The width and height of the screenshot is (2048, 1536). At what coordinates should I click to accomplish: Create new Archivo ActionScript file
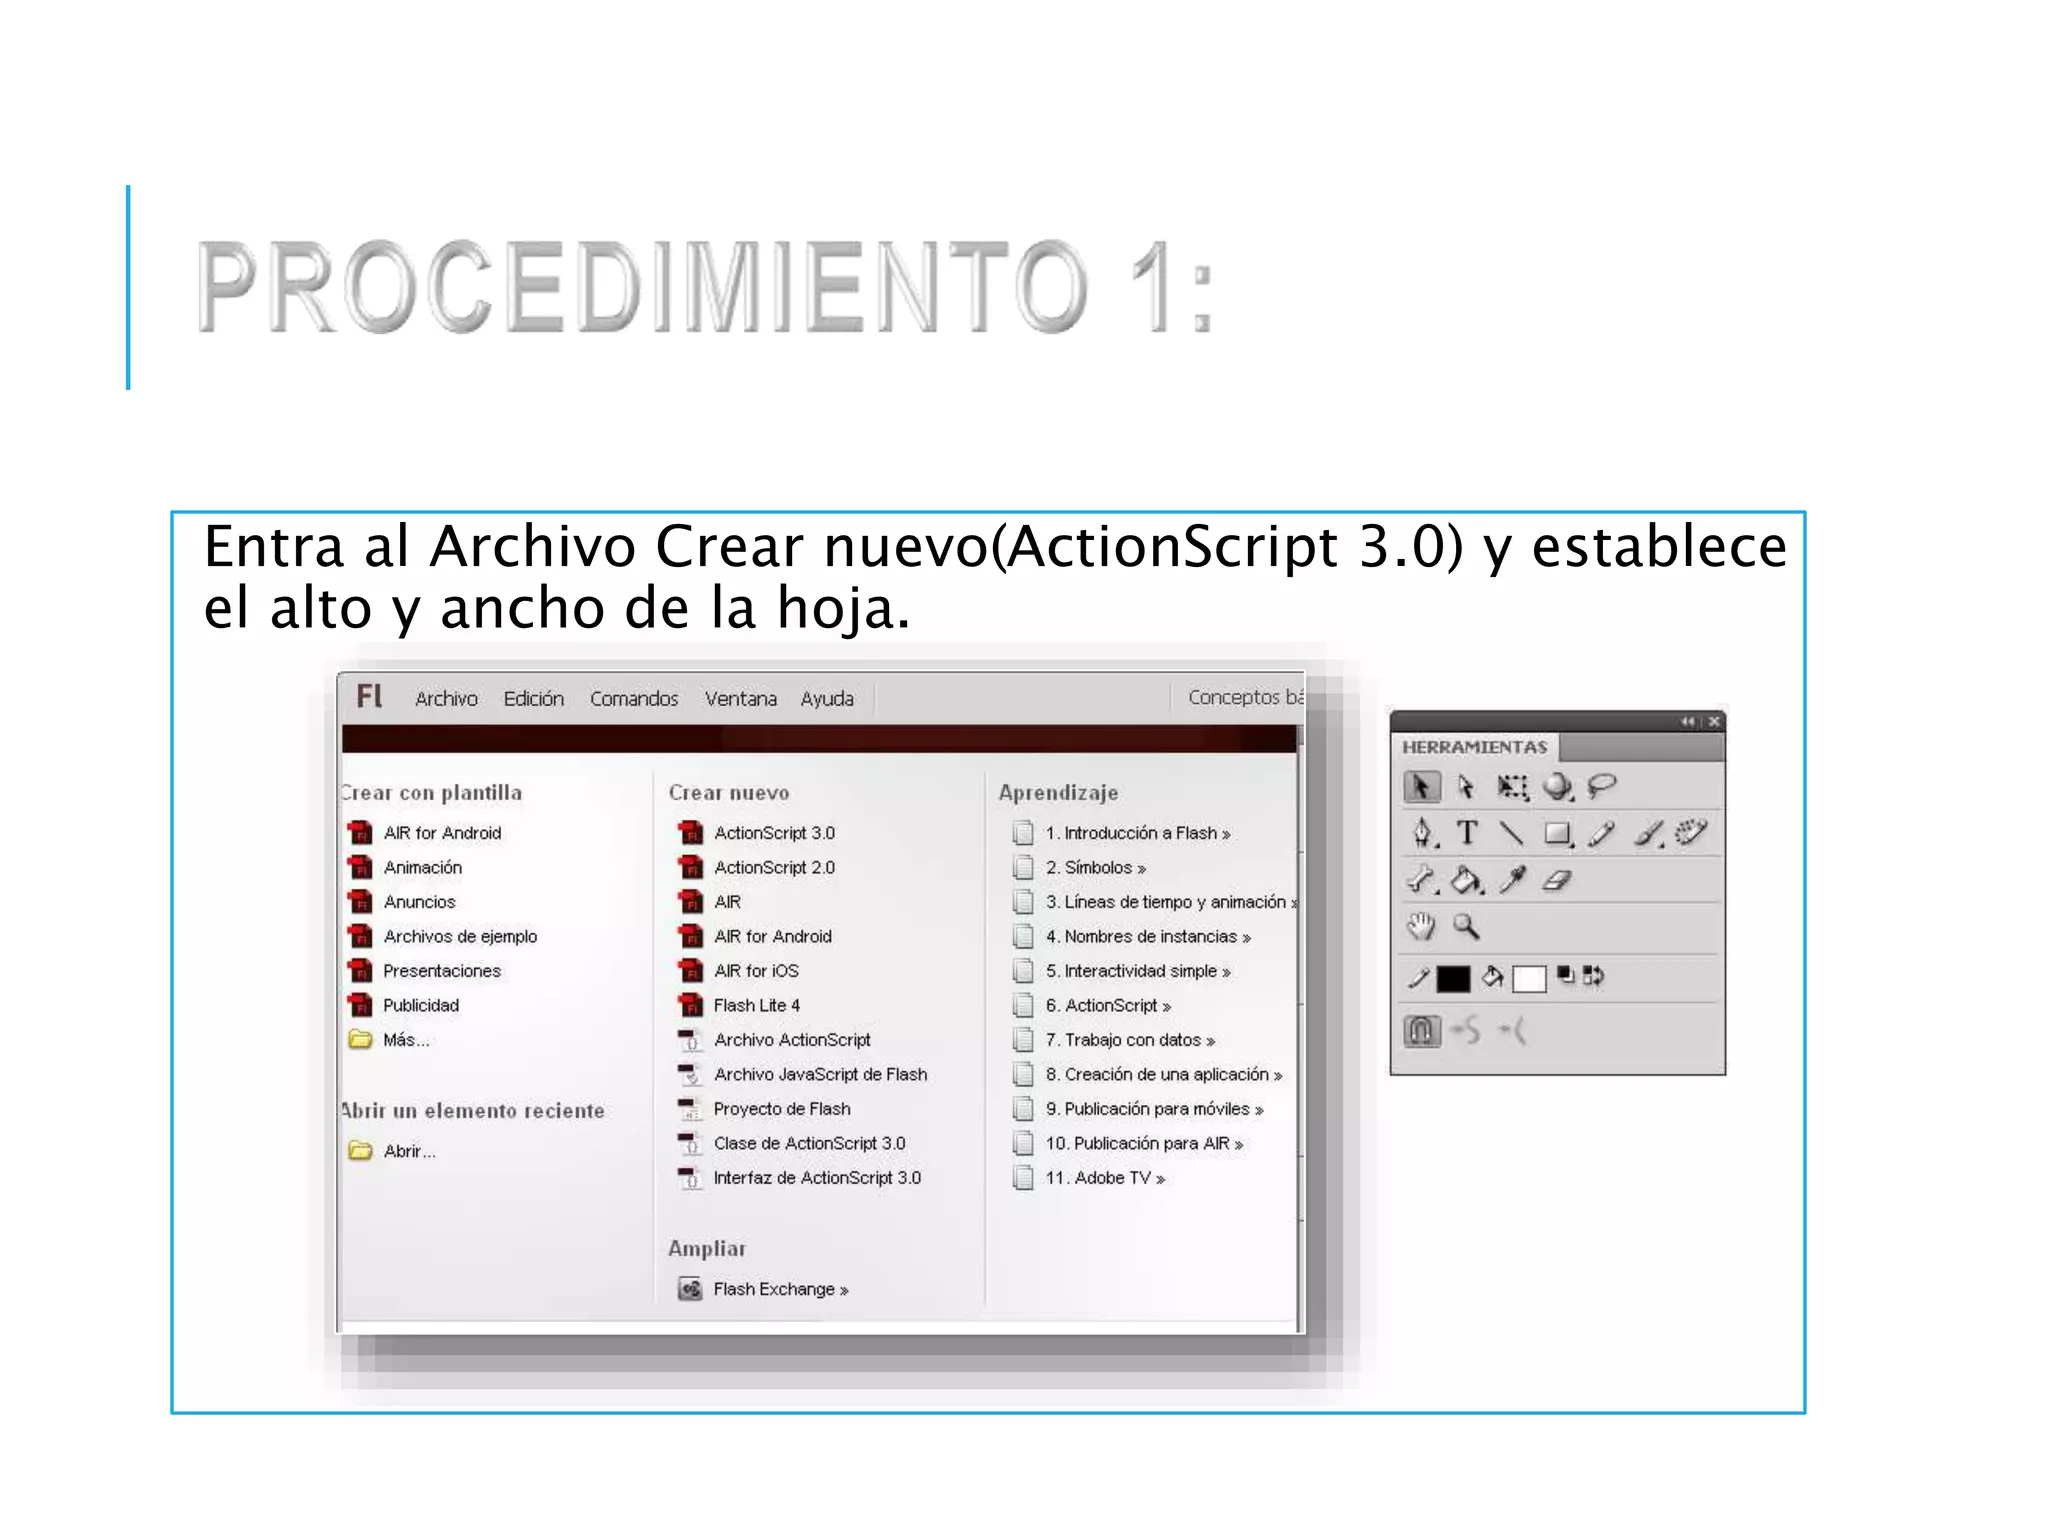(x=791, y=1040)
